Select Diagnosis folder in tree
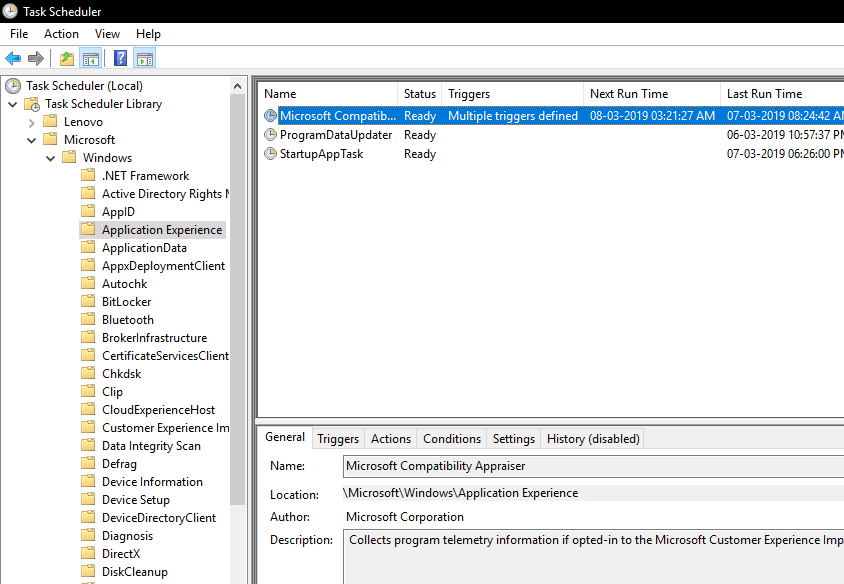 (128, 536)
